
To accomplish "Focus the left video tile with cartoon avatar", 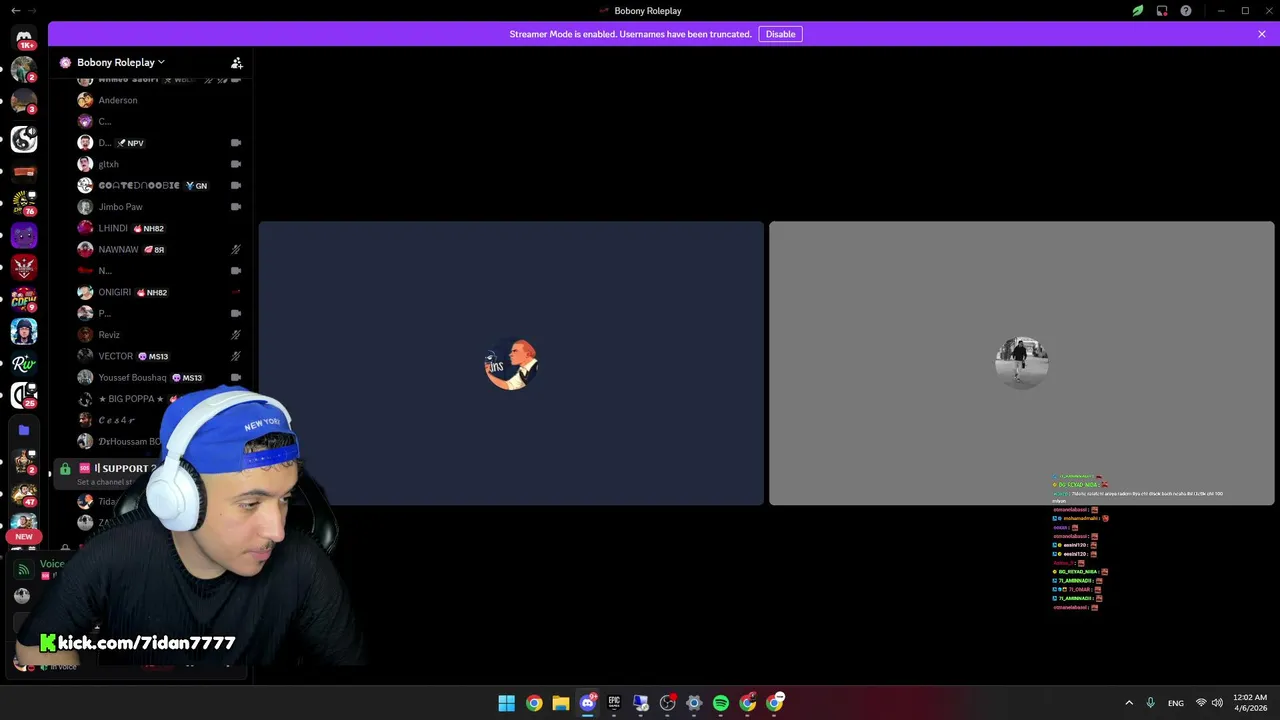I will coord(511,363).
